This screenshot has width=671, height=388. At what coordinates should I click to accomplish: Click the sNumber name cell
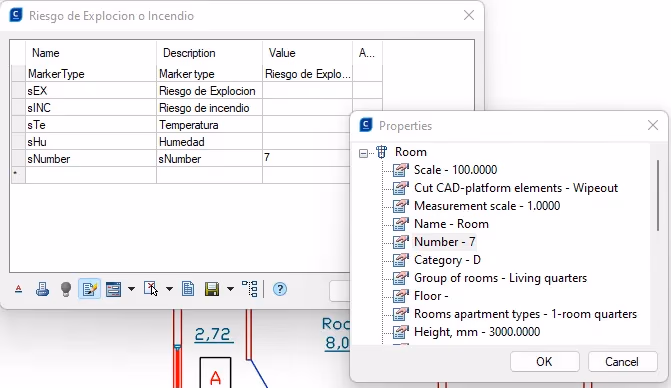pos(91,159)
